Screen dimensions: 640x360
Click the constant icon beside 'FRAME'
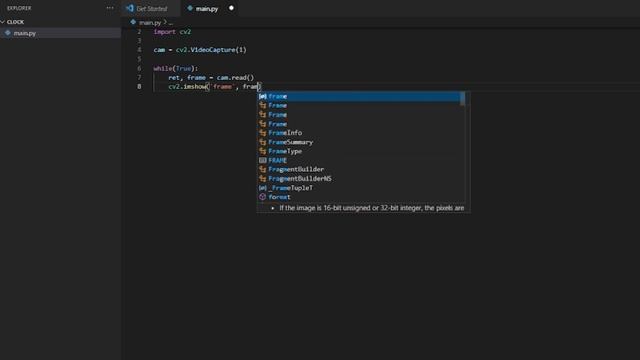click(x=262, y=160)
